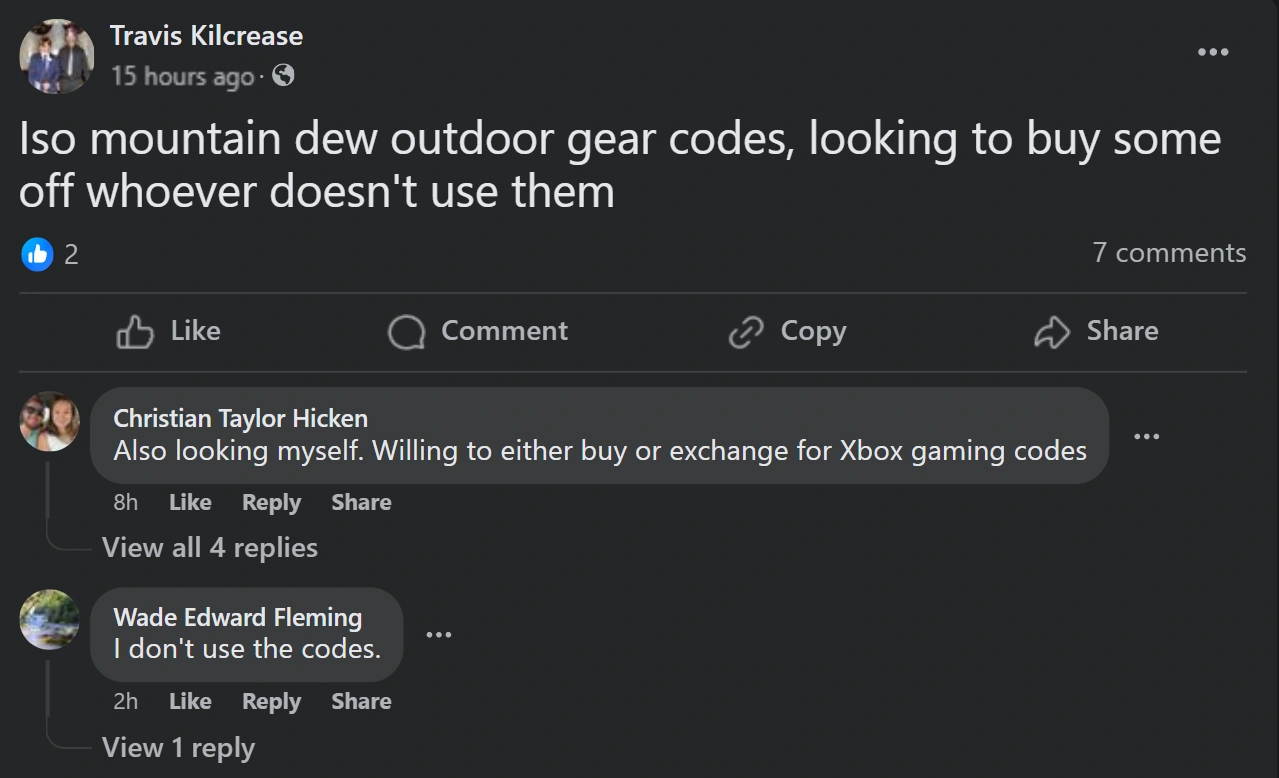Like Christian Taylor Hicken's comment
Image resolution: width=1279 pixels, height=778 pixels.
tap(189, 502)
